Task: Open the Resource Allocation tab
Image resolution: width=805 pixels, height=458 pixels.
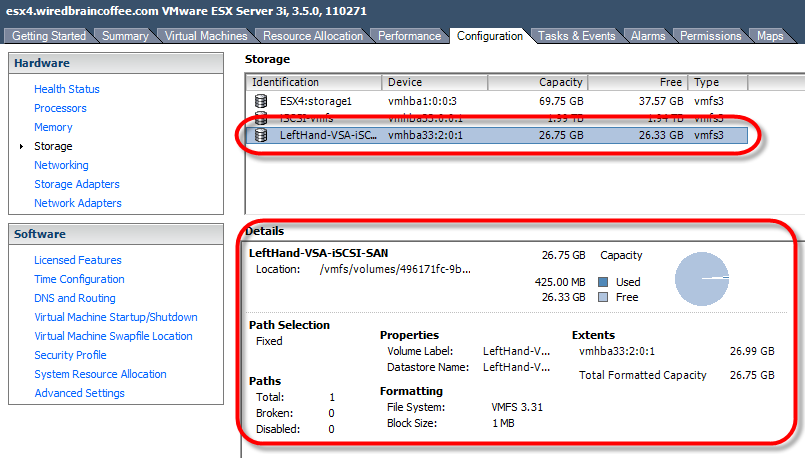Action: click(313, 36)
